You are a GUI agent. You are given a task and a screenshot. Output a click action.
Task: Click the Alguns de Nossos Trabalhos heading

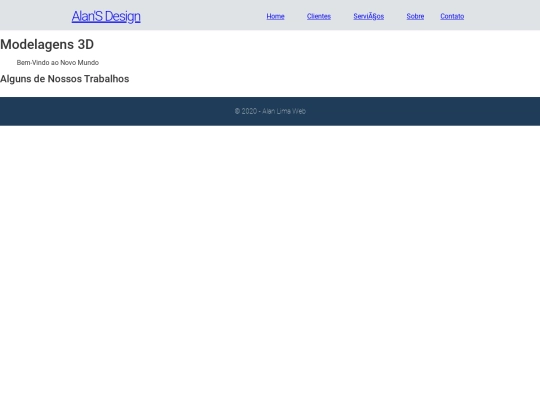click(x=65, y=79)
